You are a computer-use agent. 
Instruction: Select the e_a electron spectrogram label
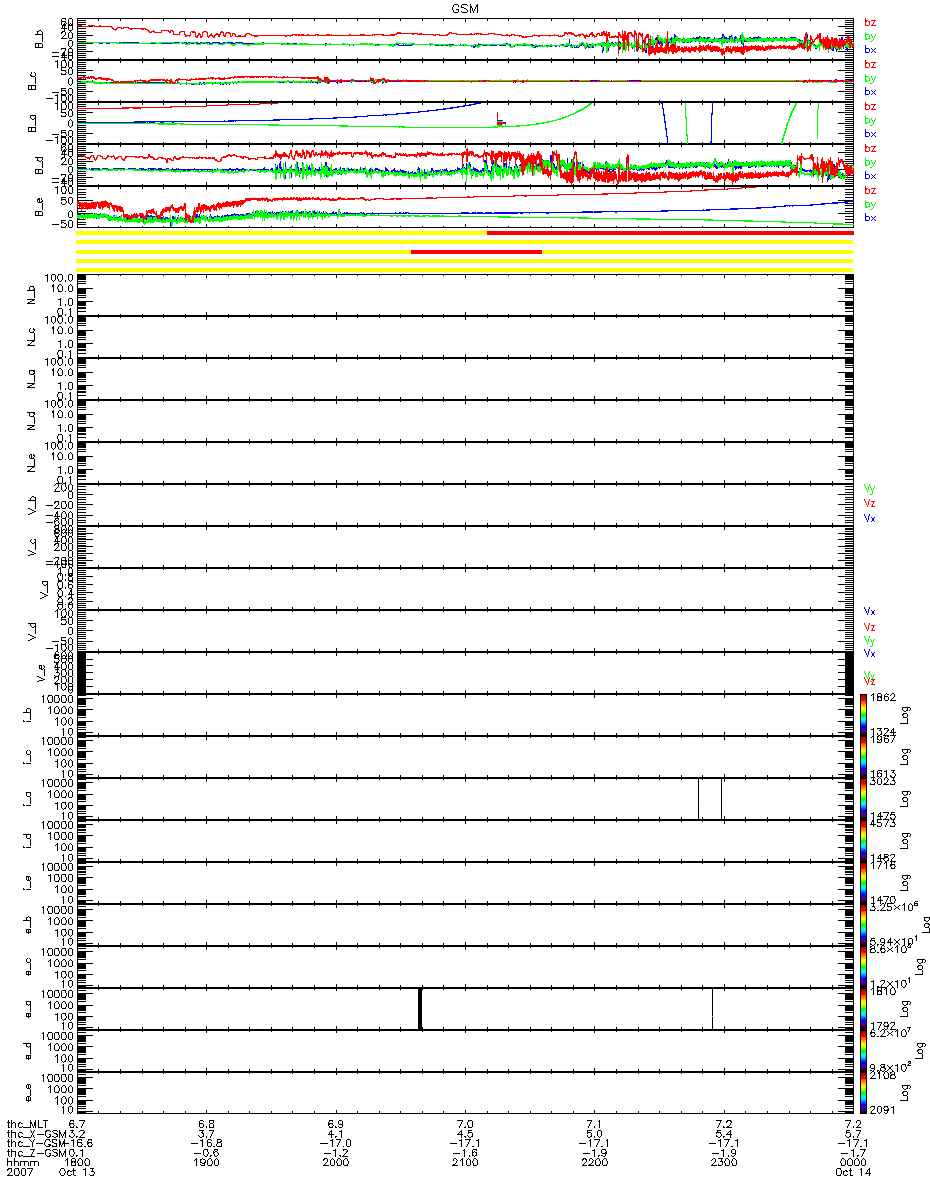(x=30, y=1009)
